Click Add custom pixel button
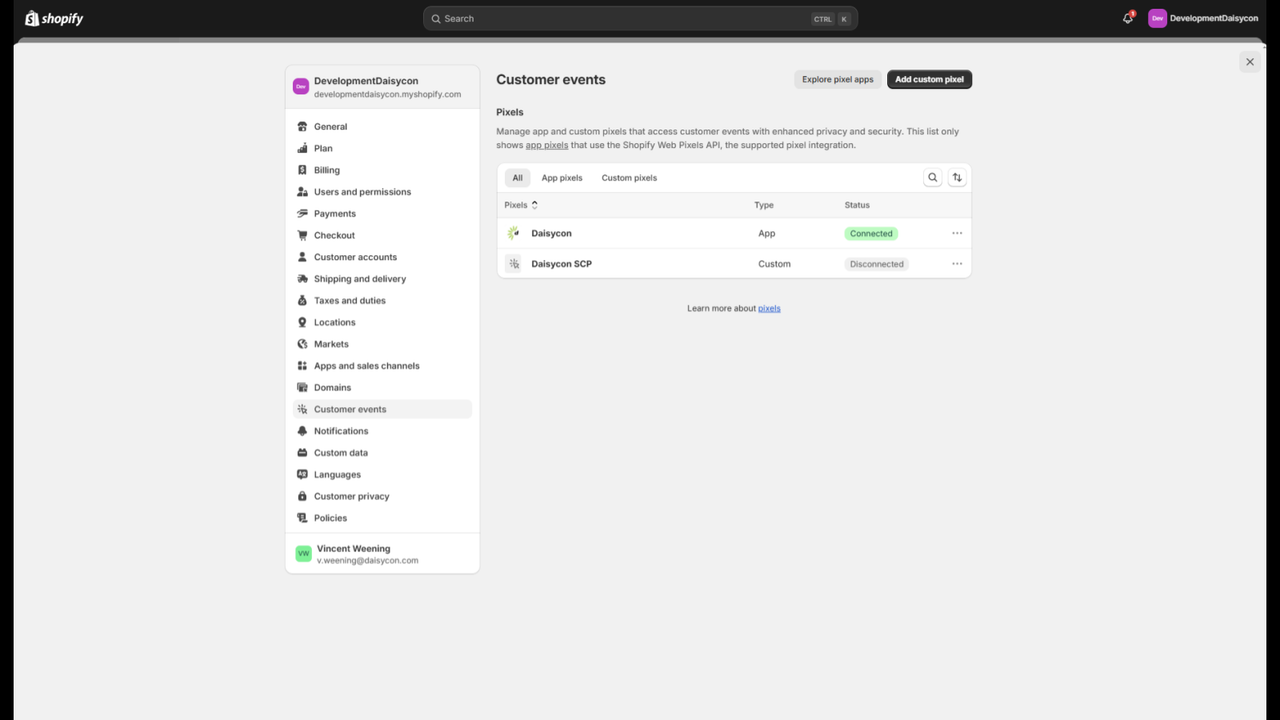Viewport: 1280px width, 720px height. pos(929,79)
